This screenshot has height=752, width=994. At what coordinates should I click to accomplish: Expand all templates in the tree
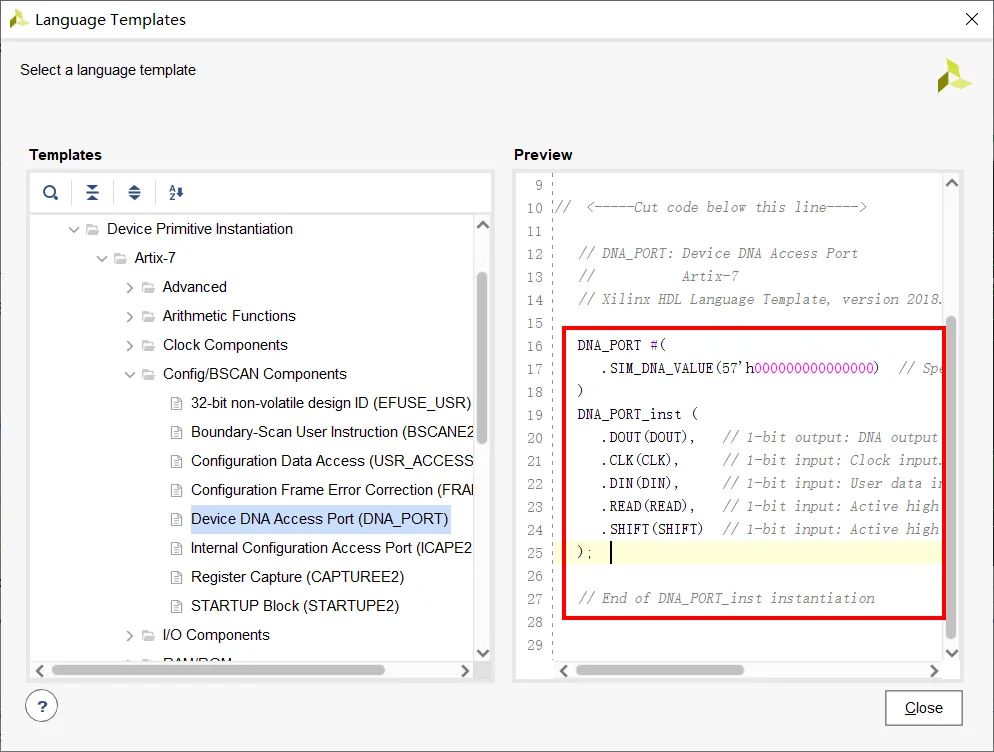[x=134, y=192]
